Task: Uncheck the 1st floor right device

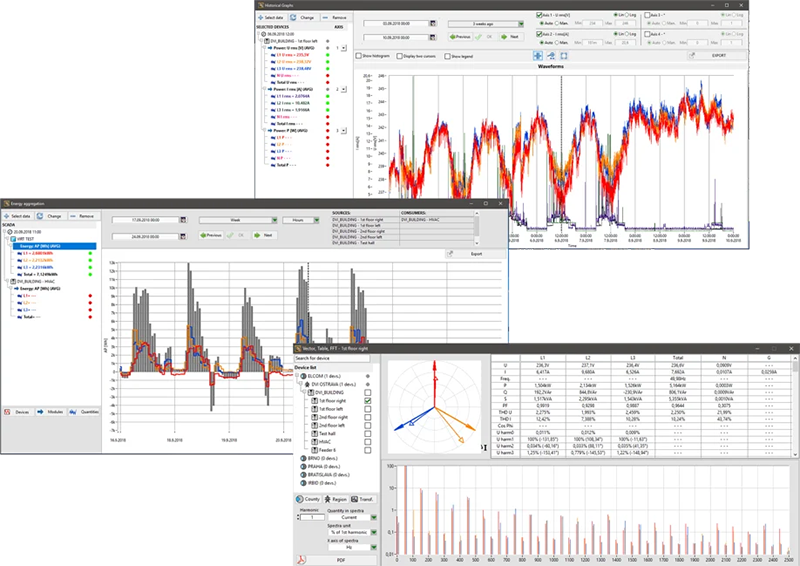Action: coord(368,401)
